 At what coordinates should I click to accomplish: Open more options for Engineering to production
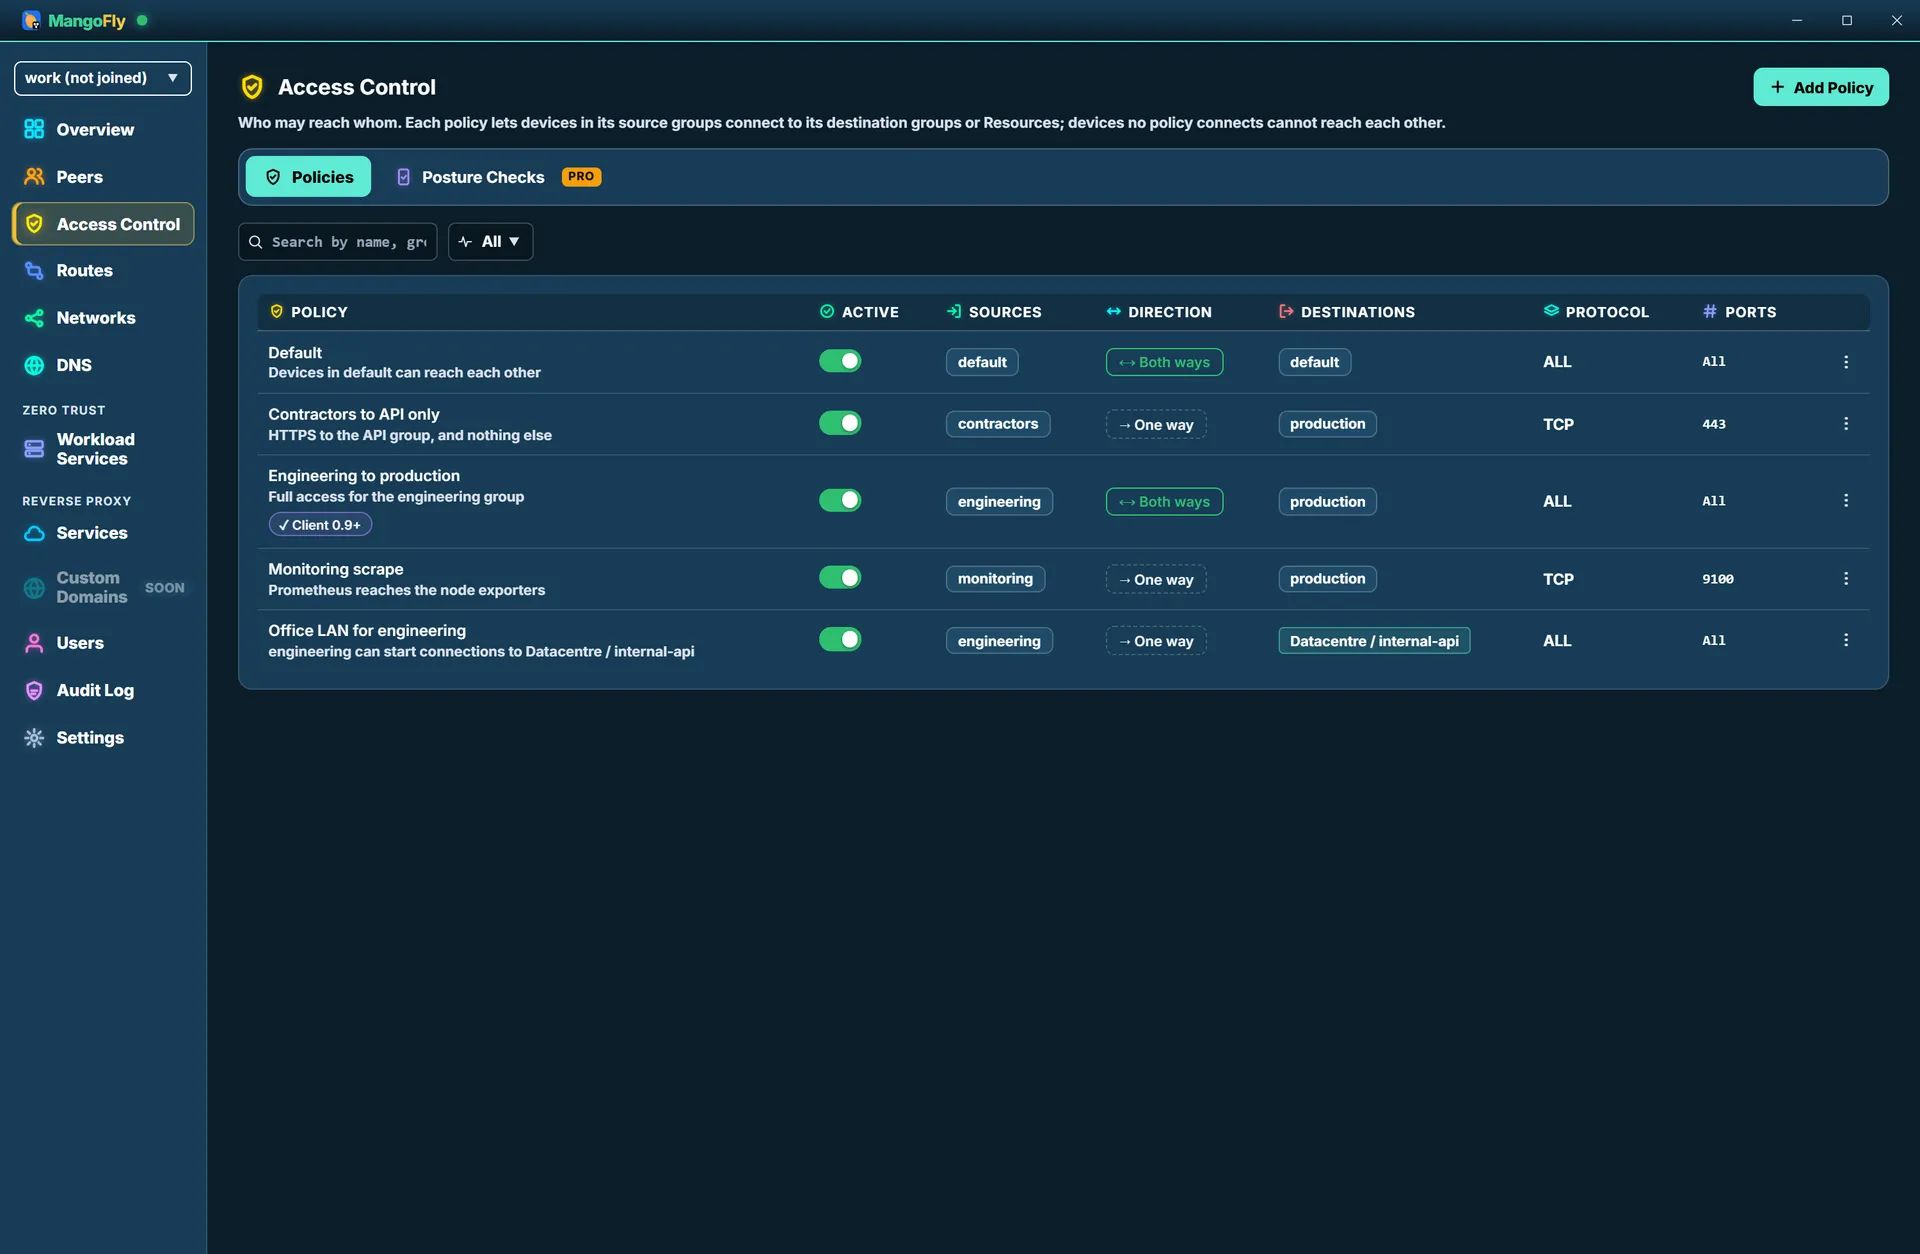[1846, 501]
